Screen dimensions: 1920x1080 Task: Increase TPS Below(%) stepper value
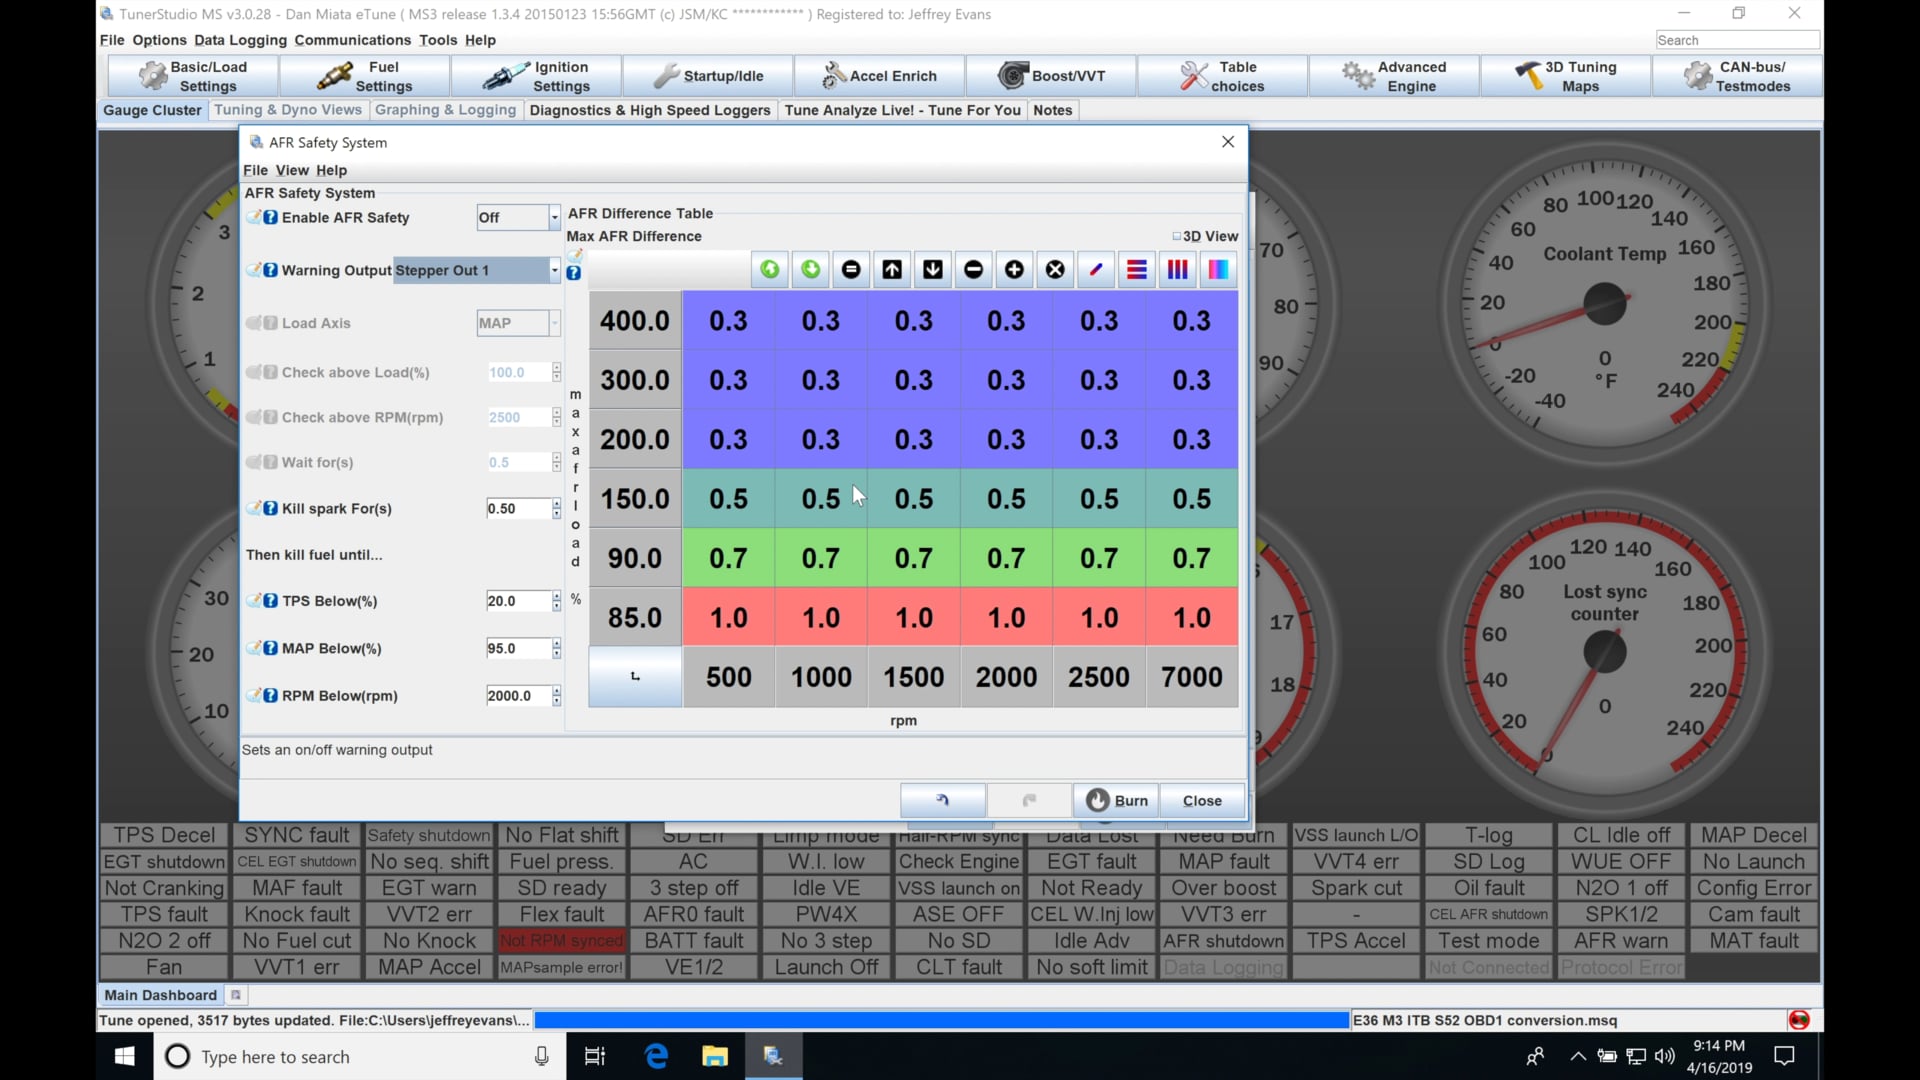click(x=557, y=596)
